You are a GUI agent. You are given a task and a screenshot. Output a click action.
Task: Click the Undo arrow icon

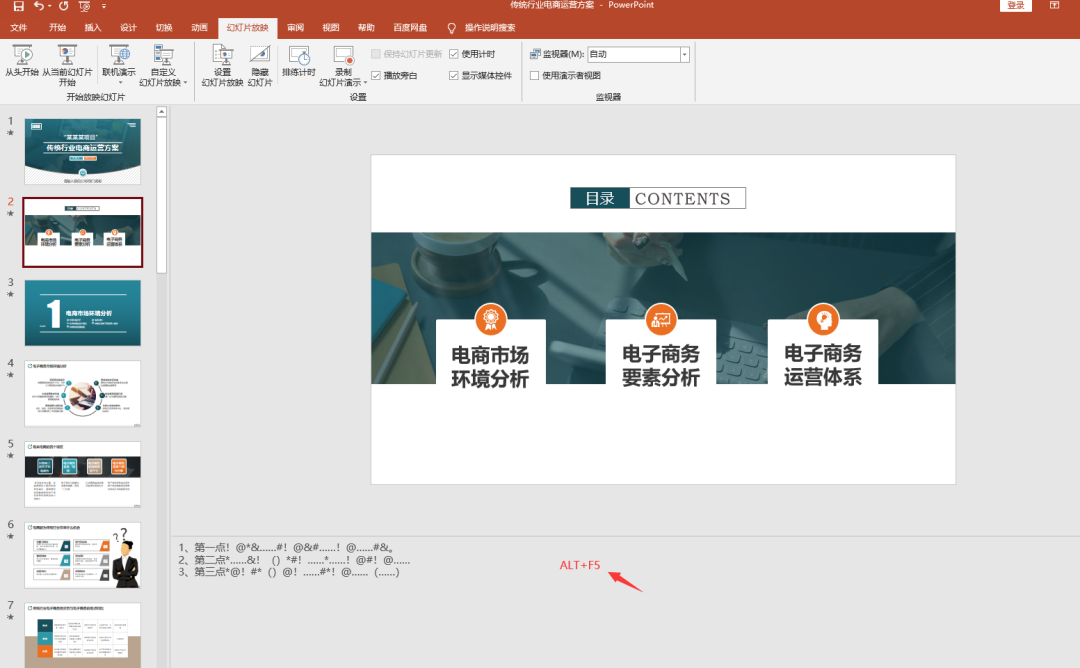(x=39, y=6)
